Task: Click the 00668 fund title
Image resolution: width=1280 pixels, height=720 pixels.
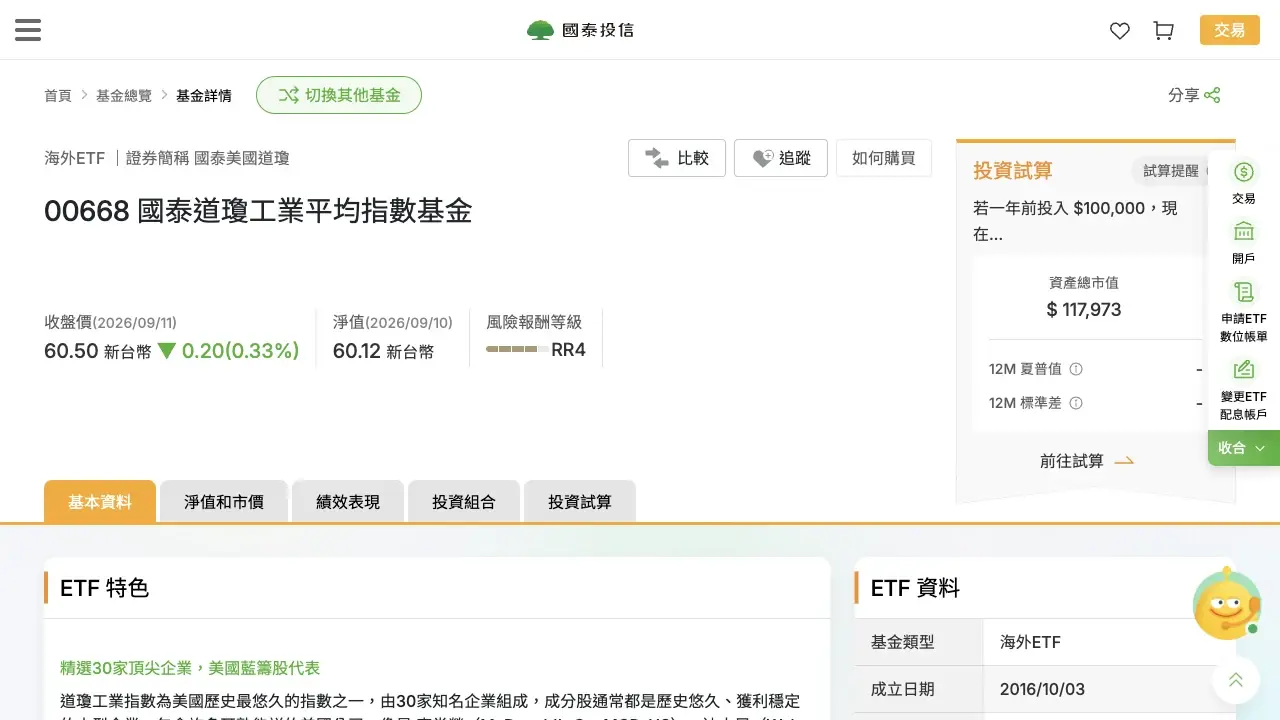Action: (x=258, y=211)
